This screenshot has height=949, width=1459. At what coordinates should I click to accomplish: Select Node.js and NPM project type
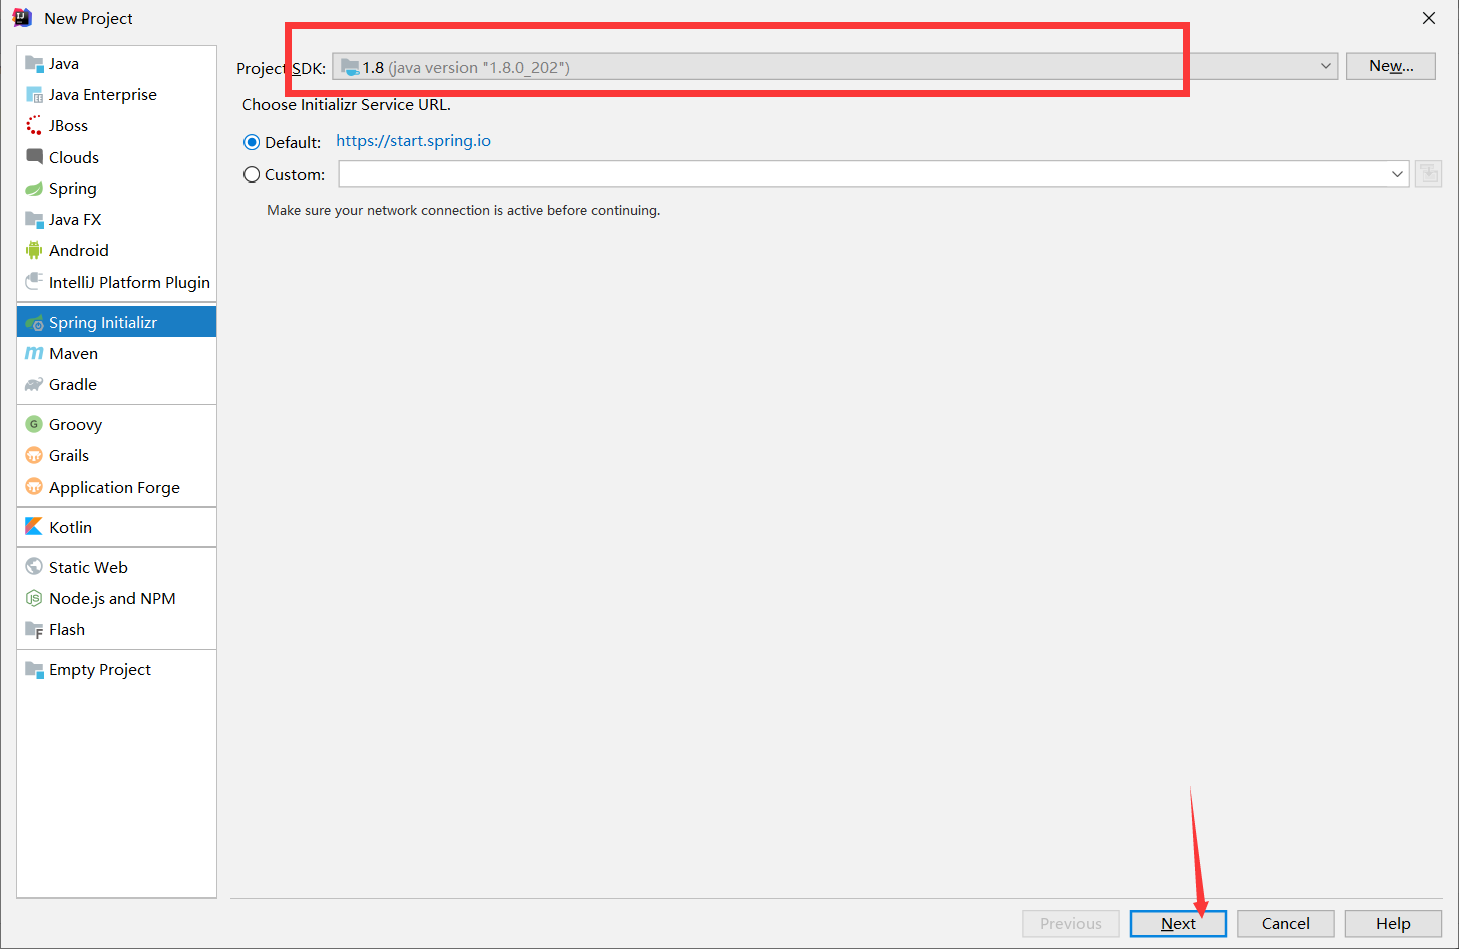tap(116, 599)
